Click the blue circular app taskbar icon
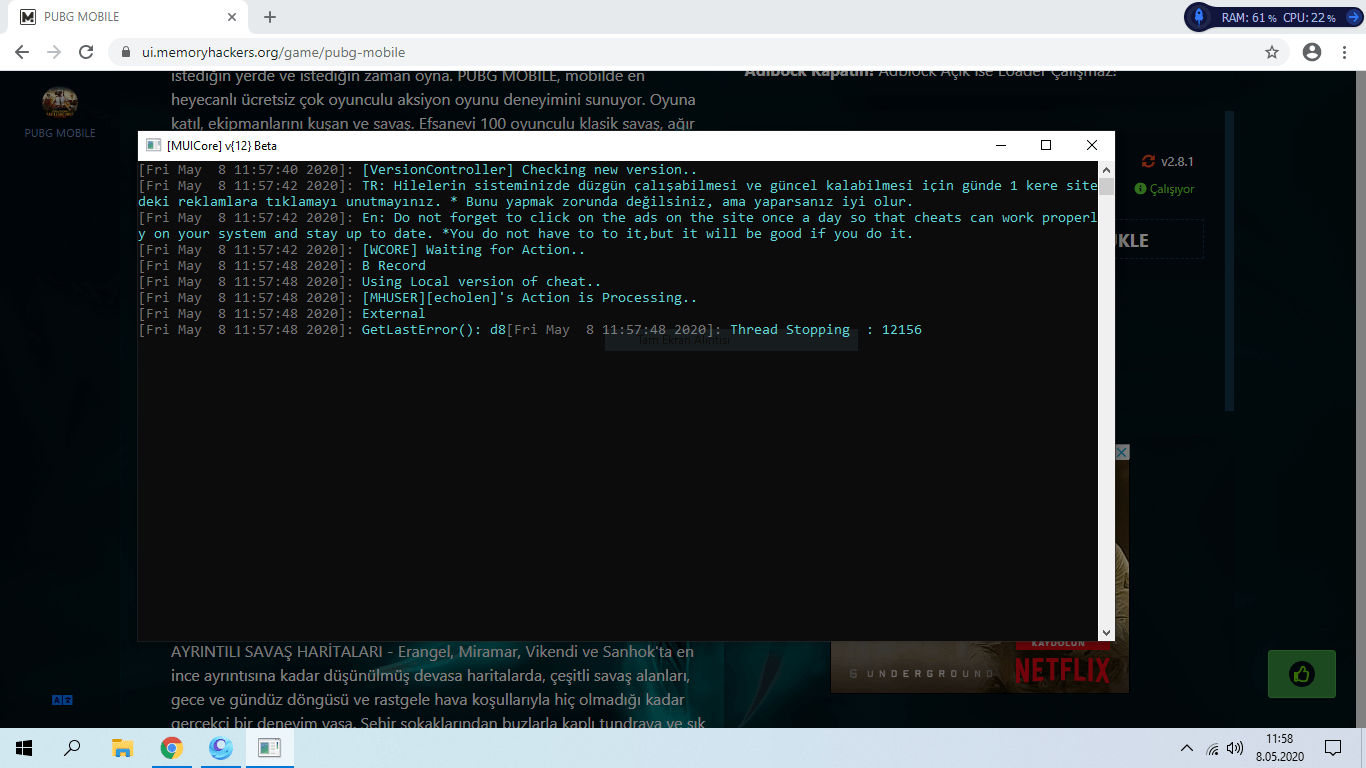The width and height of the screenshot is (1366, 768). click(x=221, y=747)
